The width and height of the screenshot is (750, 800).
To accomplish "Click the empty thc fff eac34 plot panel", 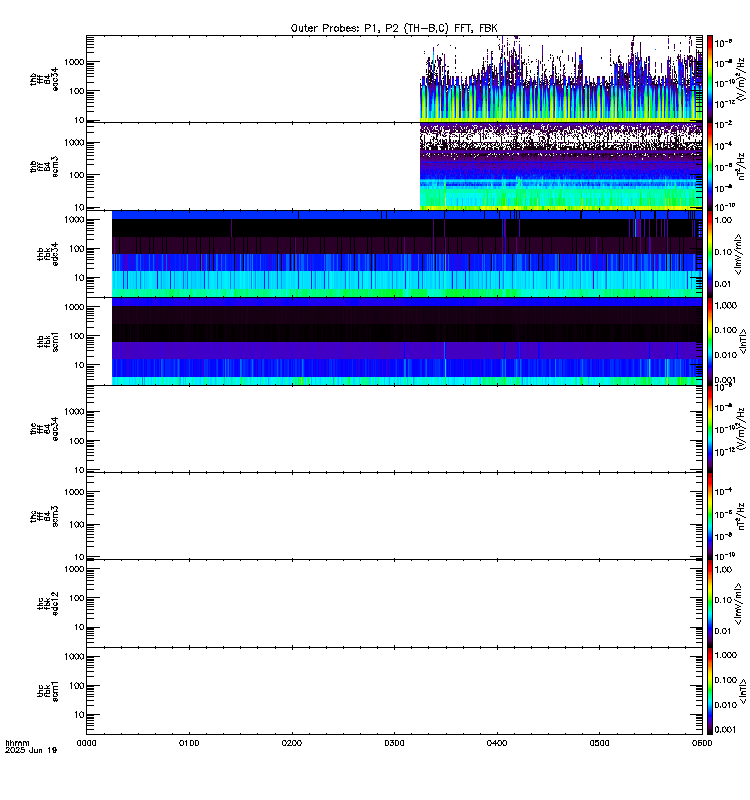I will 394,429.
